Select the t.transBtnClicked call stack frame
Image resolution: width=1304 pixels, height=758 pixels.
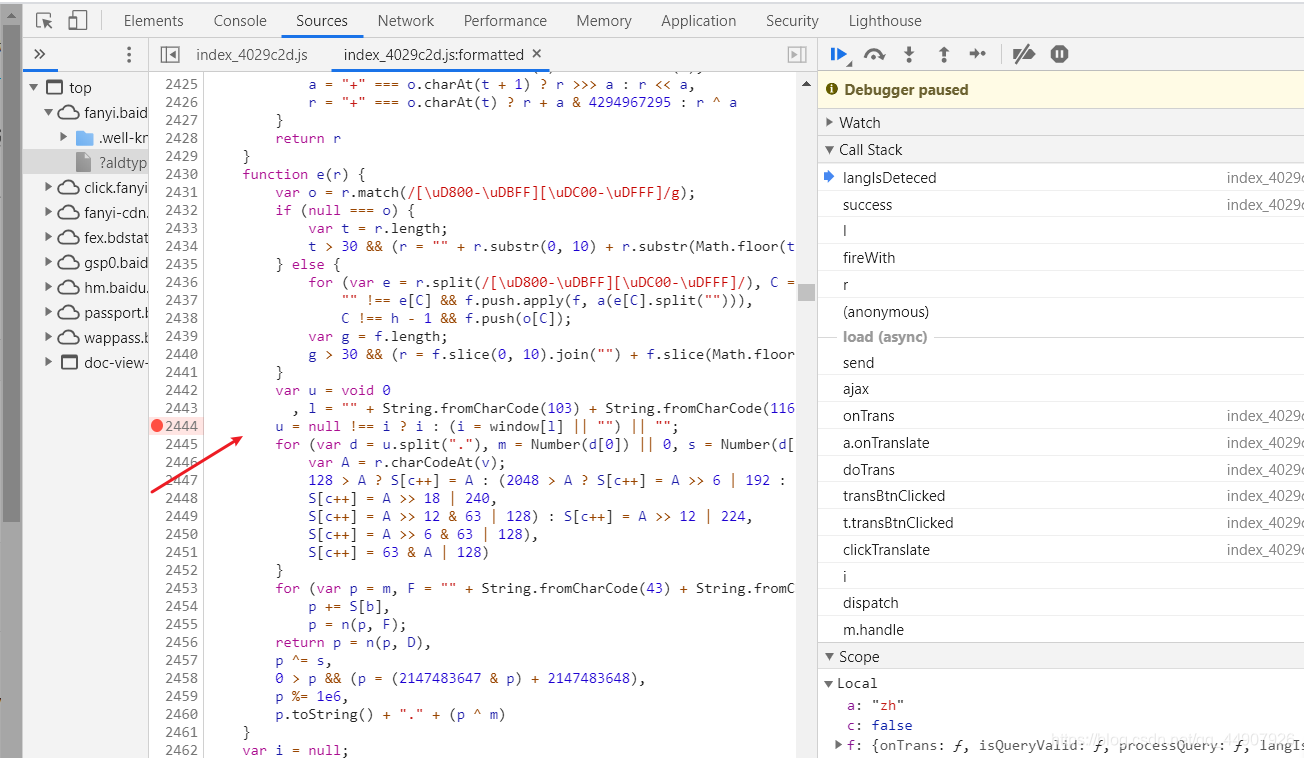click(x=1061, y=522)
